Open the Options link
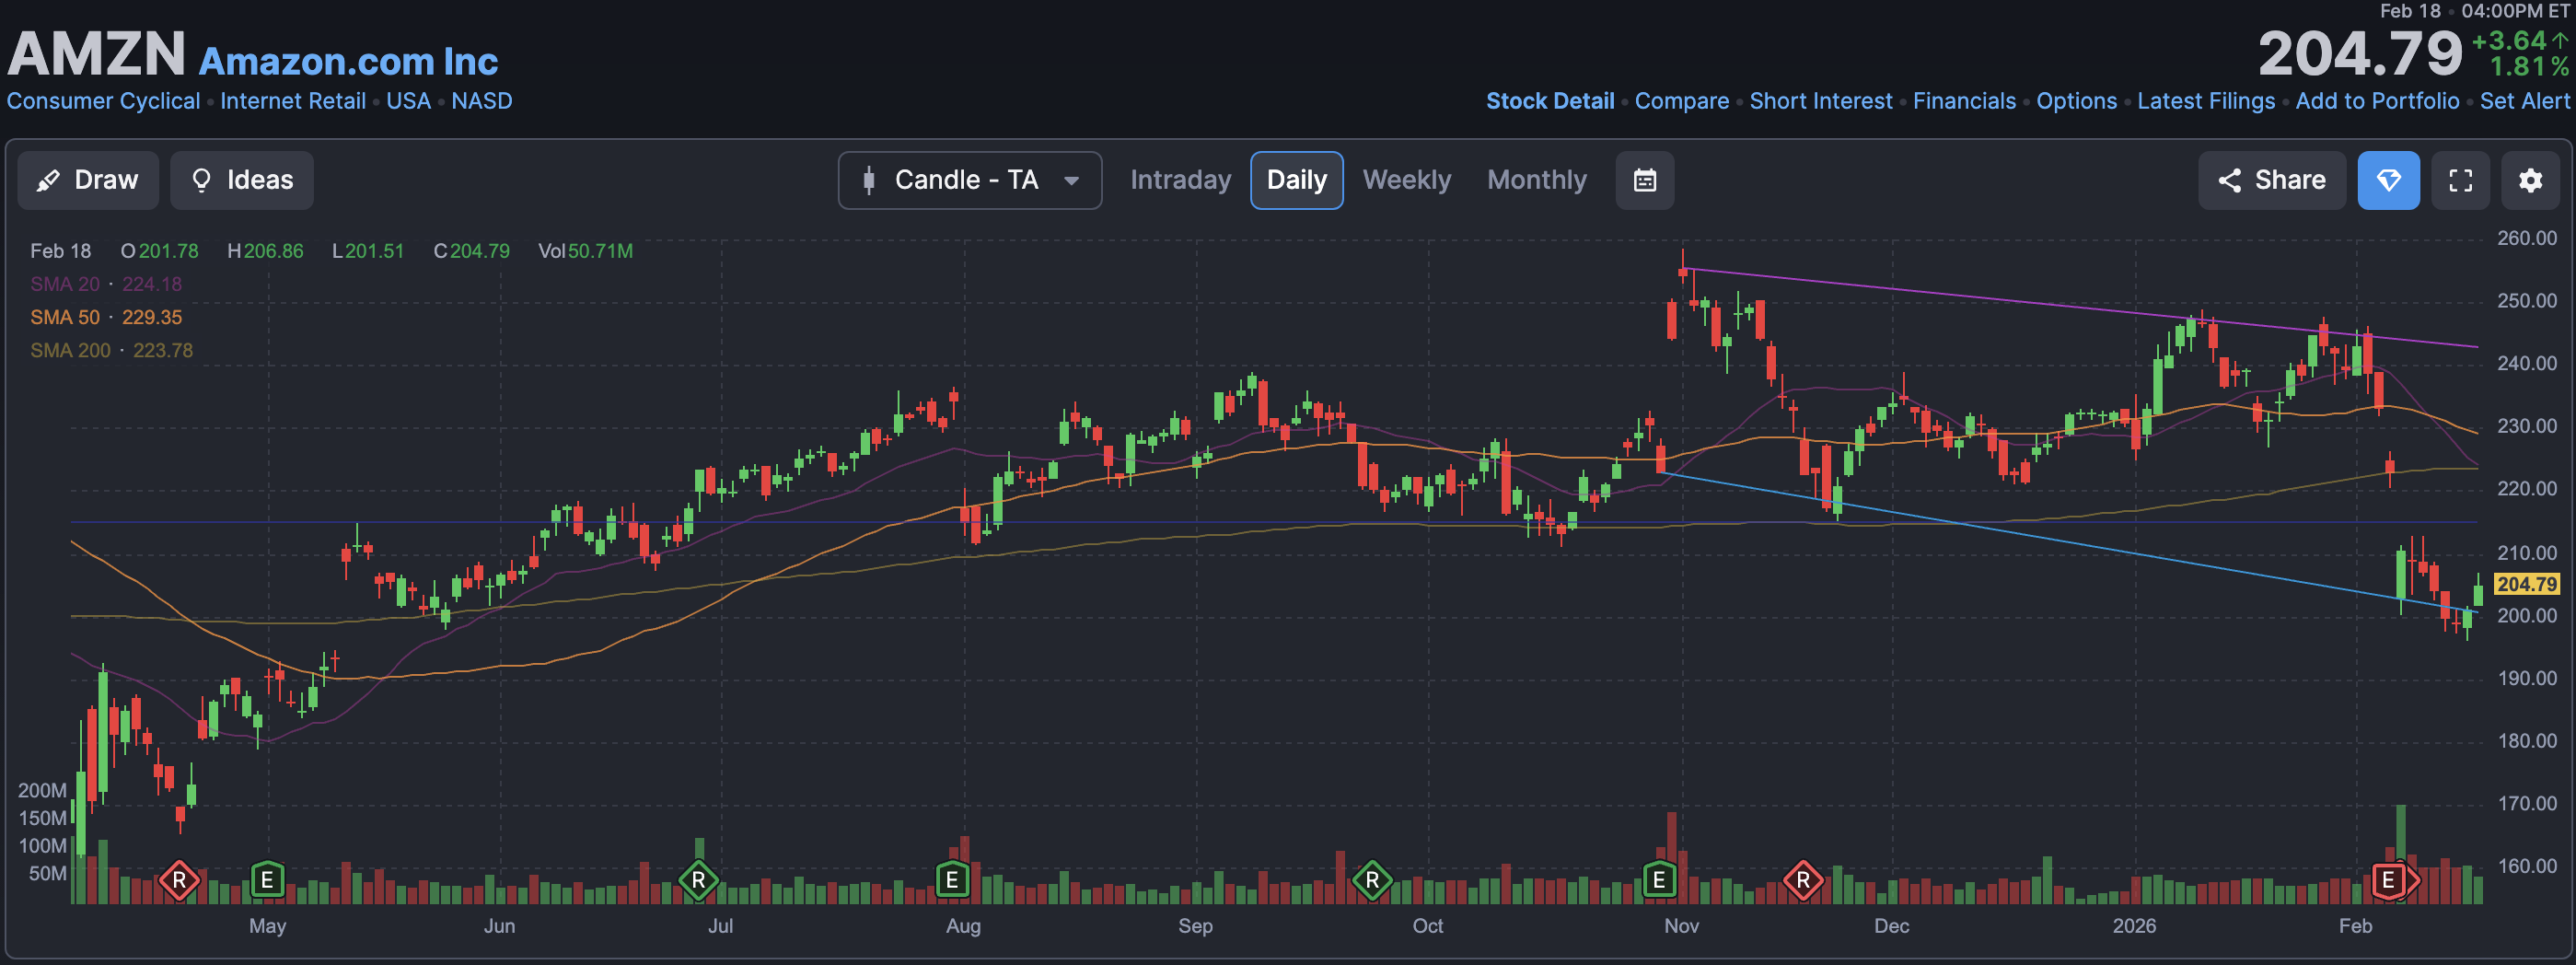The width and height of the screenshot is (2576, 965). coord(2077,101)
